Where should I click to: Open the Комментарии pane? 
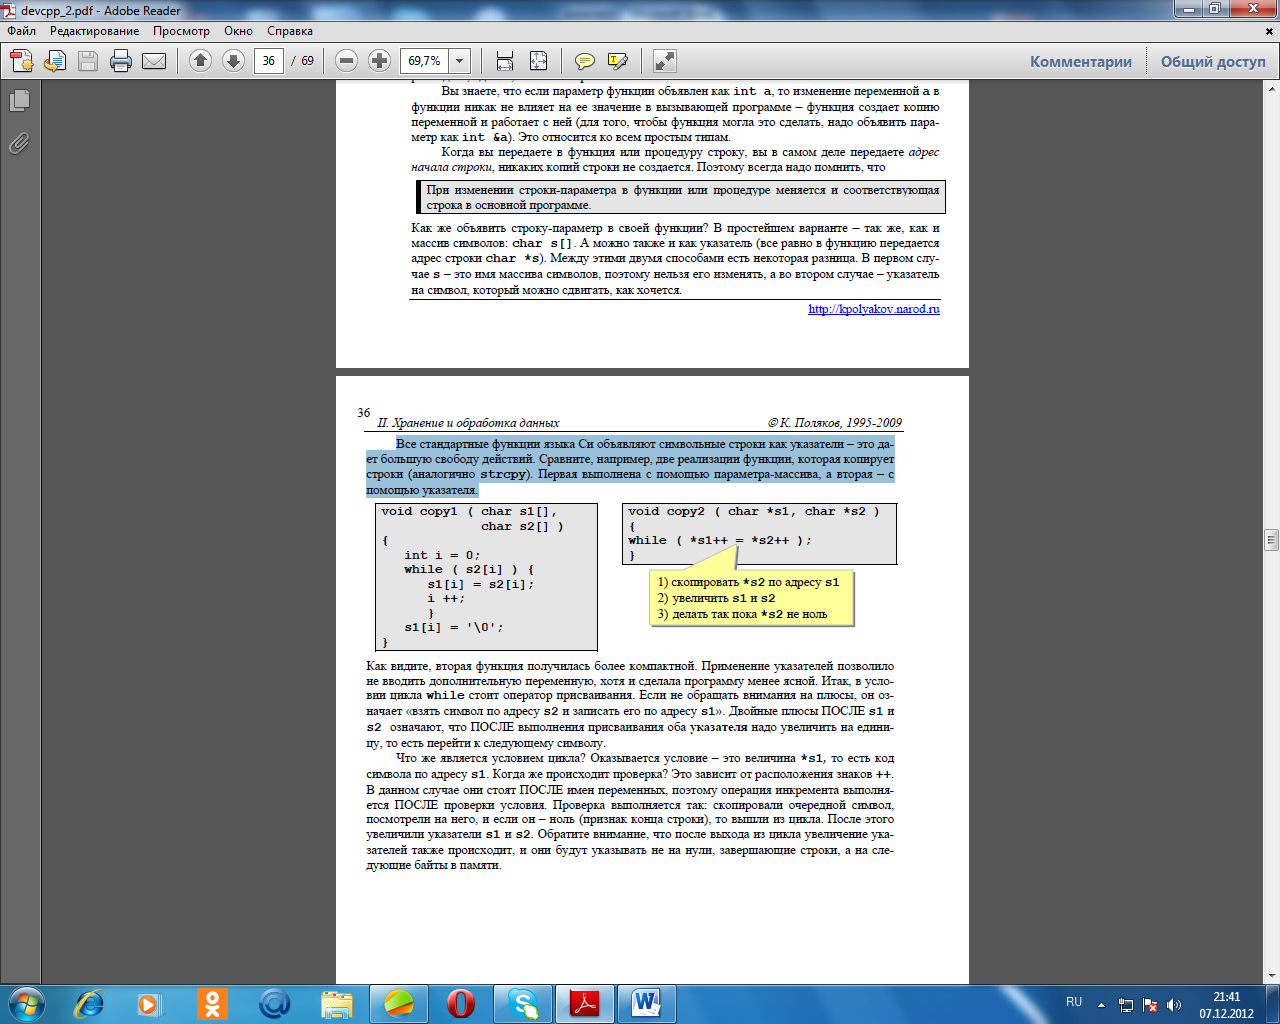coord(1081,61)
